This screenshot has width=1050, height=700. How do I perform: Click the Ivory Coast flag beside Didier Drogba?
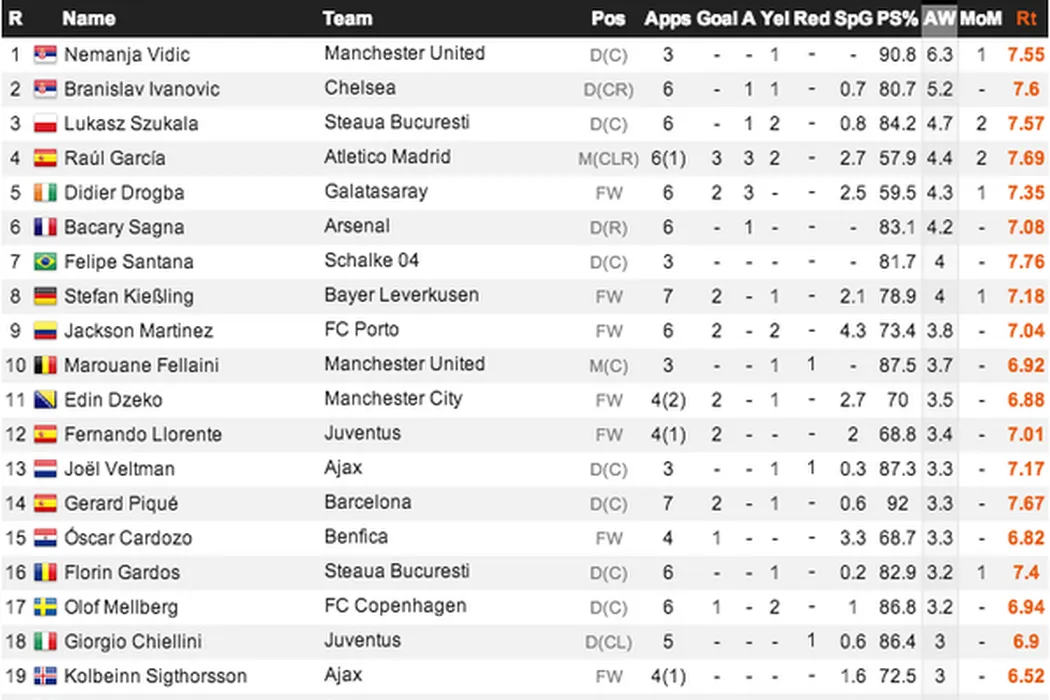45,193
